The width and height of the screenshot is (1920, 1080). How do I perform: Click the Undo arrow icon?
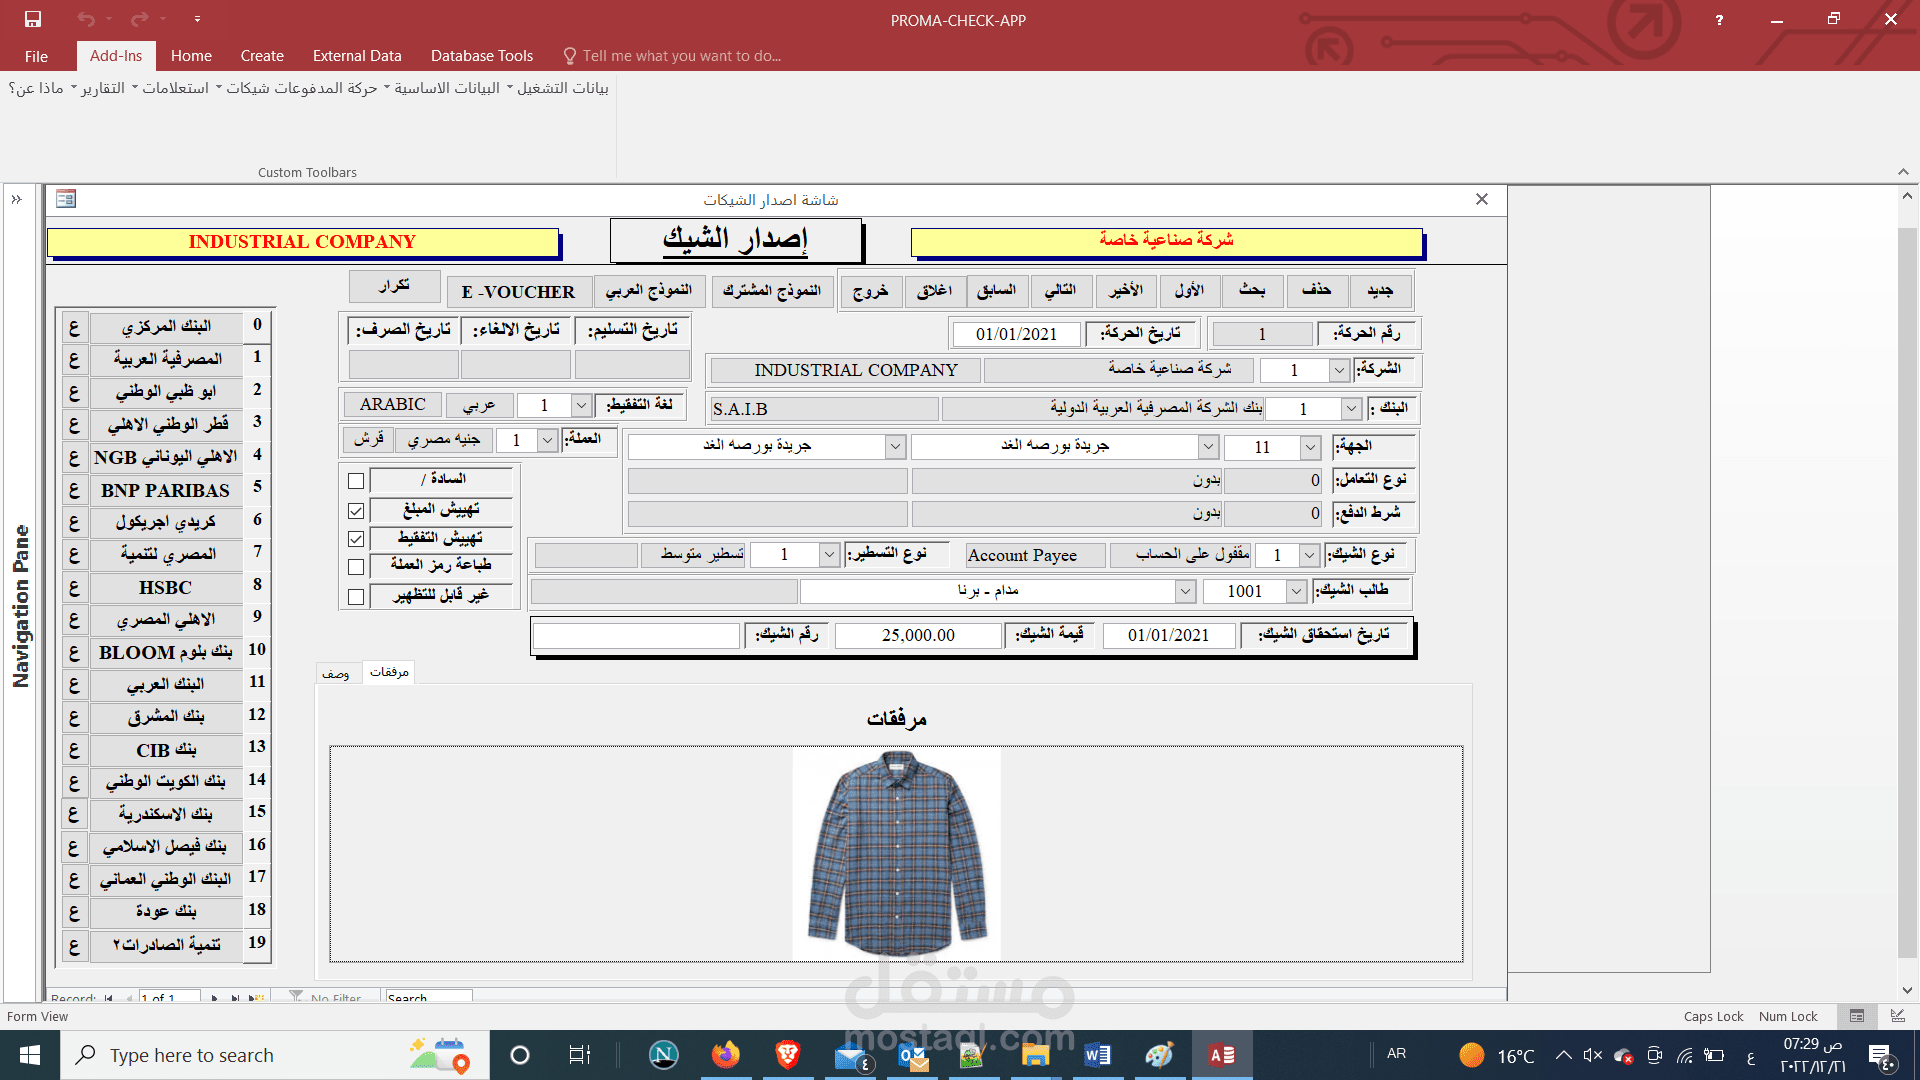coord(86,19)
